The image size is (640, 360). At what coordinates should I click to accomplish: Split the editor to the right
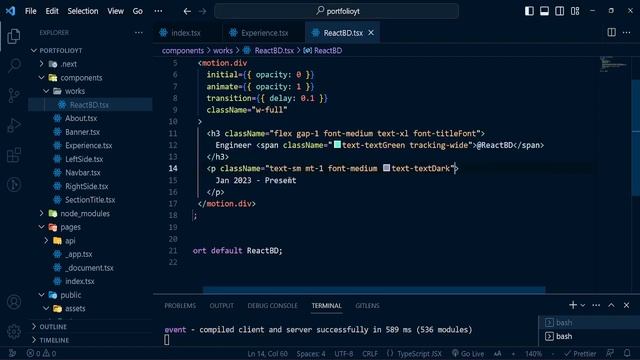pos(611,32)
